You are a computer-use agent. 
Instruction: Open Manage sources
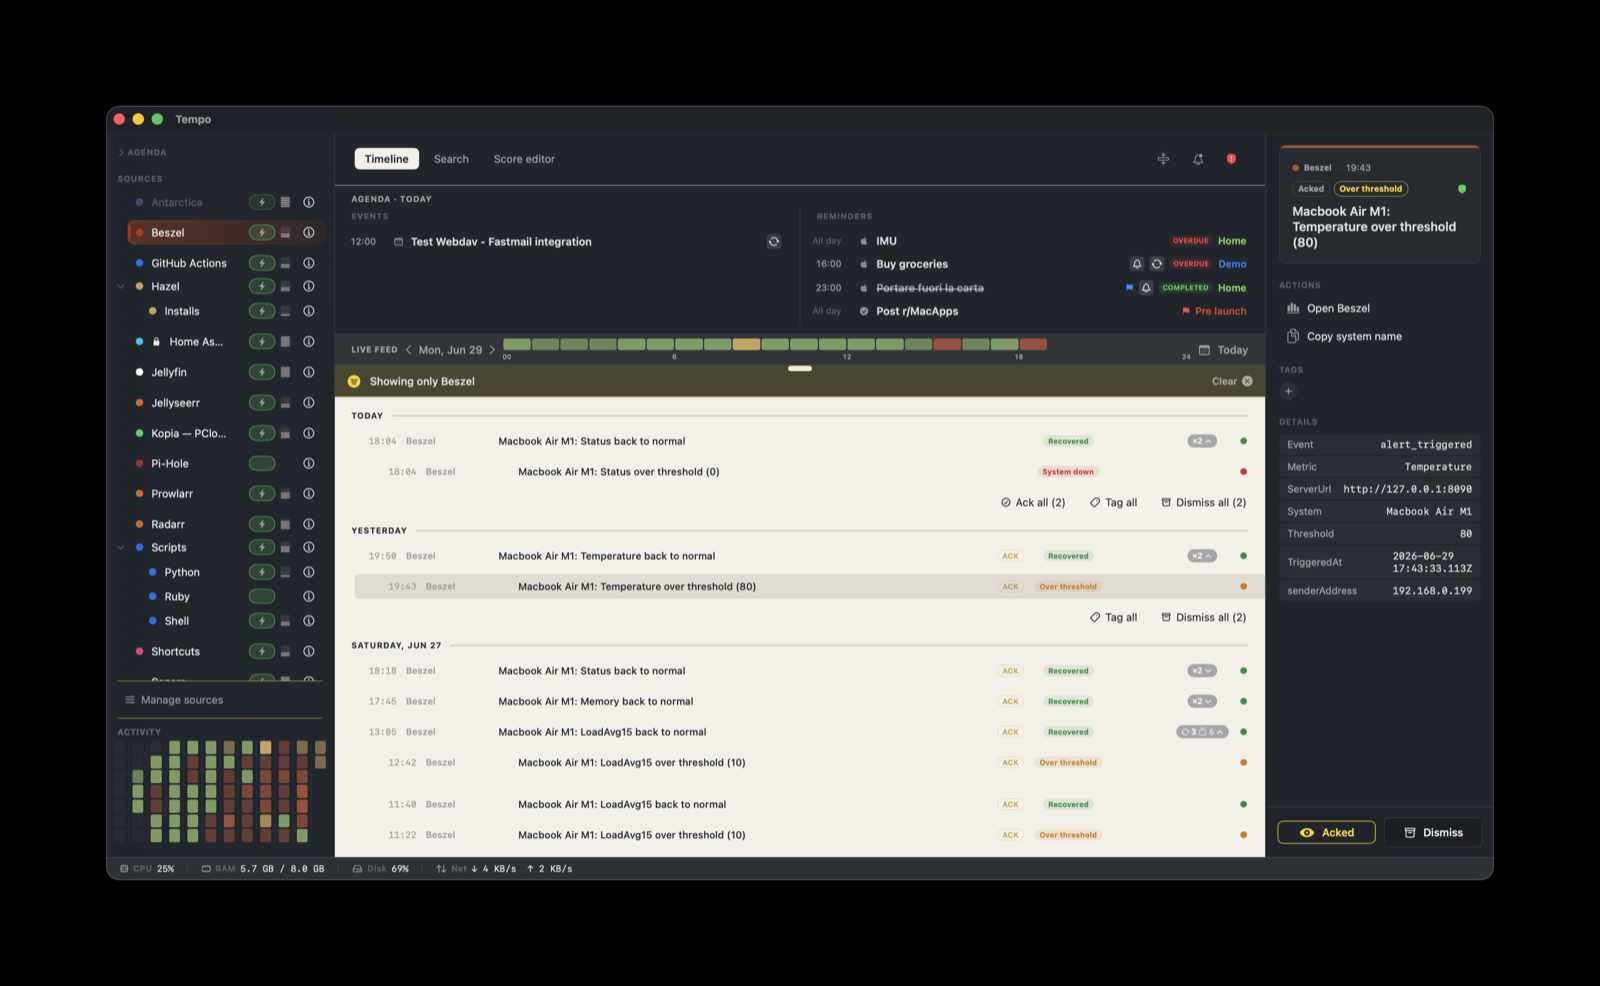coord(174,700)
